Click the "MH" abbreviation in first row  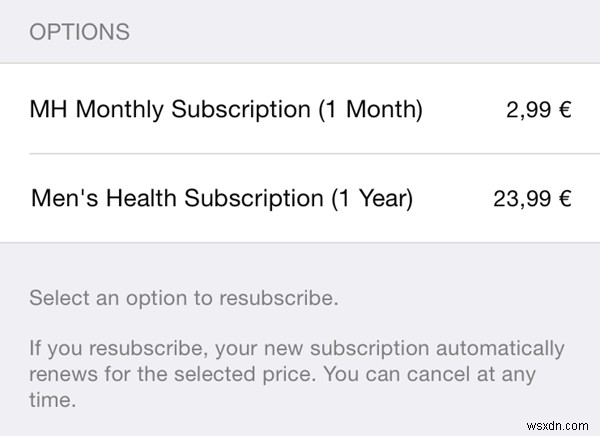click(x=49, y=109)
